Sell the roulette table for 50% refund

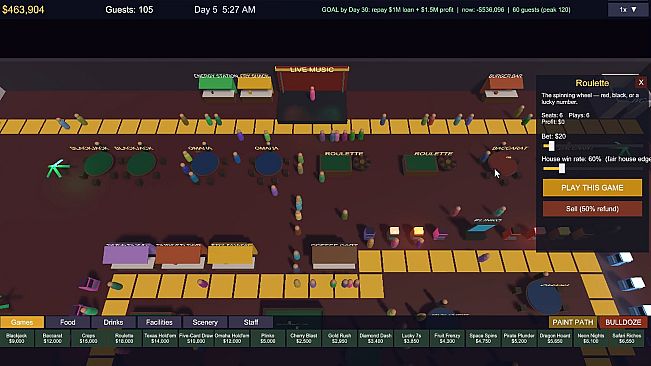(x=592, y=209)
